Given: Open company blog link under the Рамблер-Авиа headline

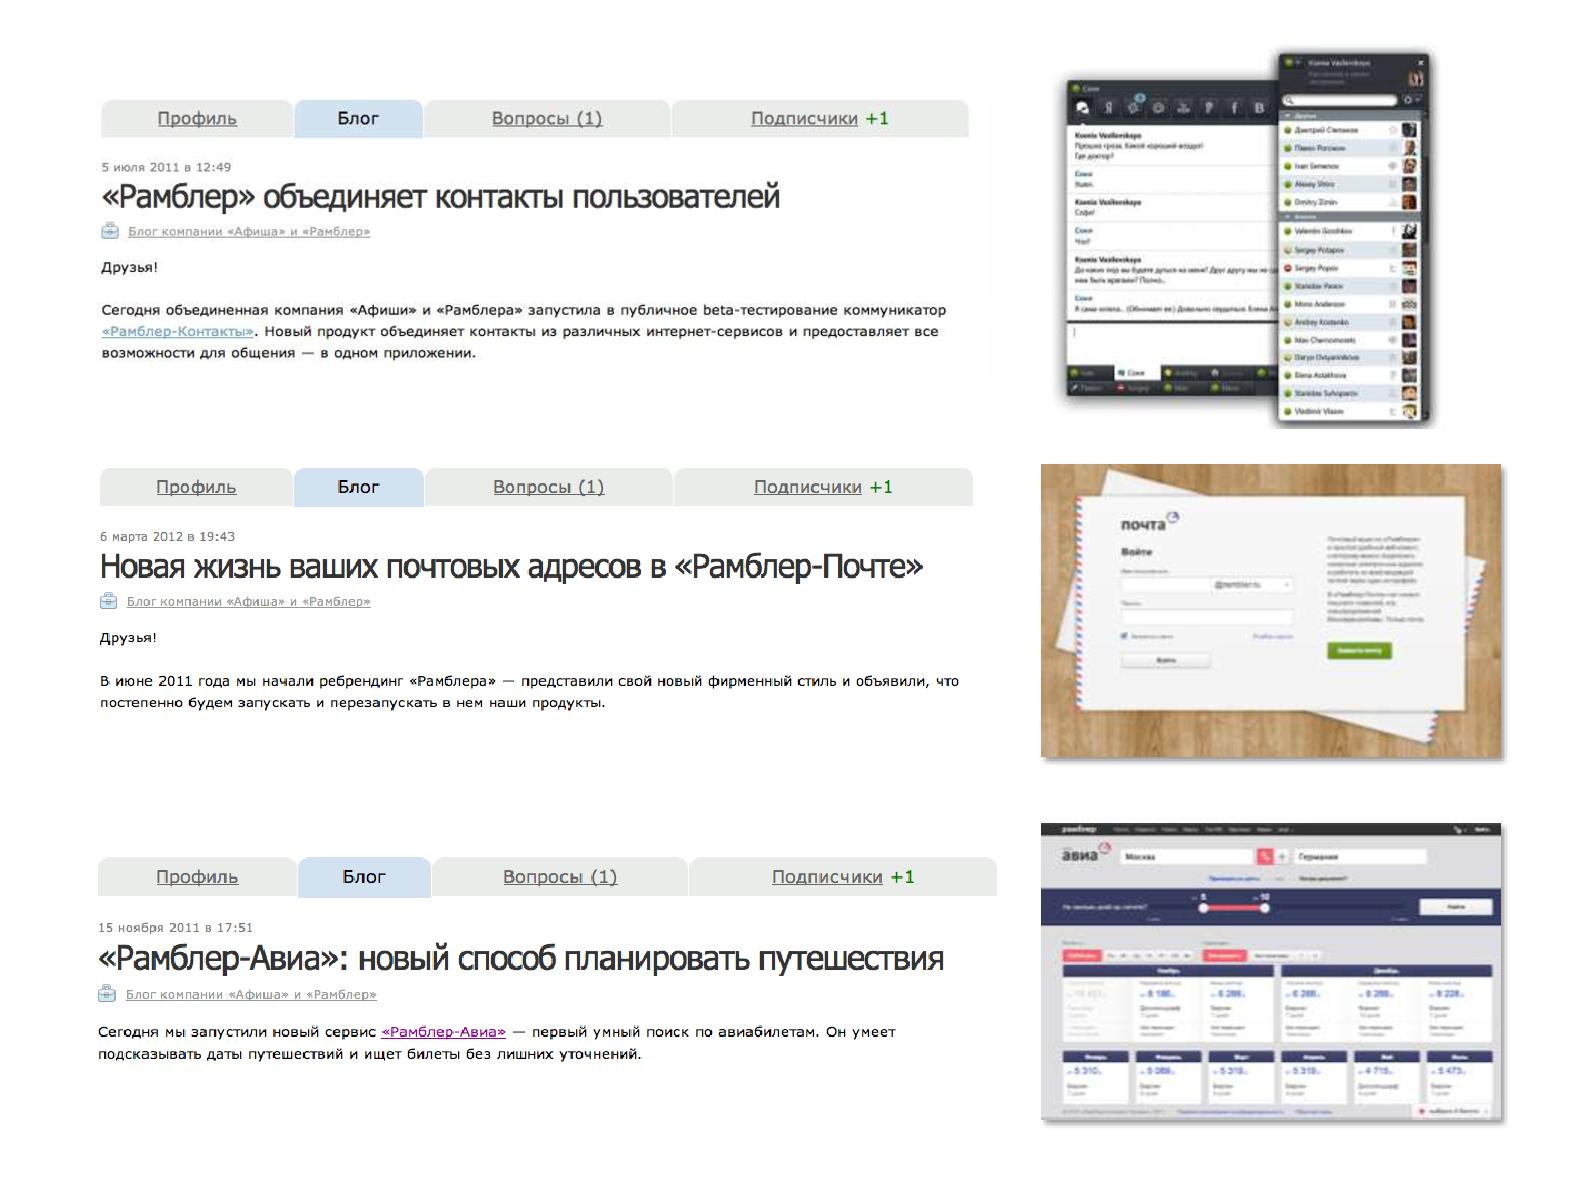Looking at the screenshot, I should point(251,994).
